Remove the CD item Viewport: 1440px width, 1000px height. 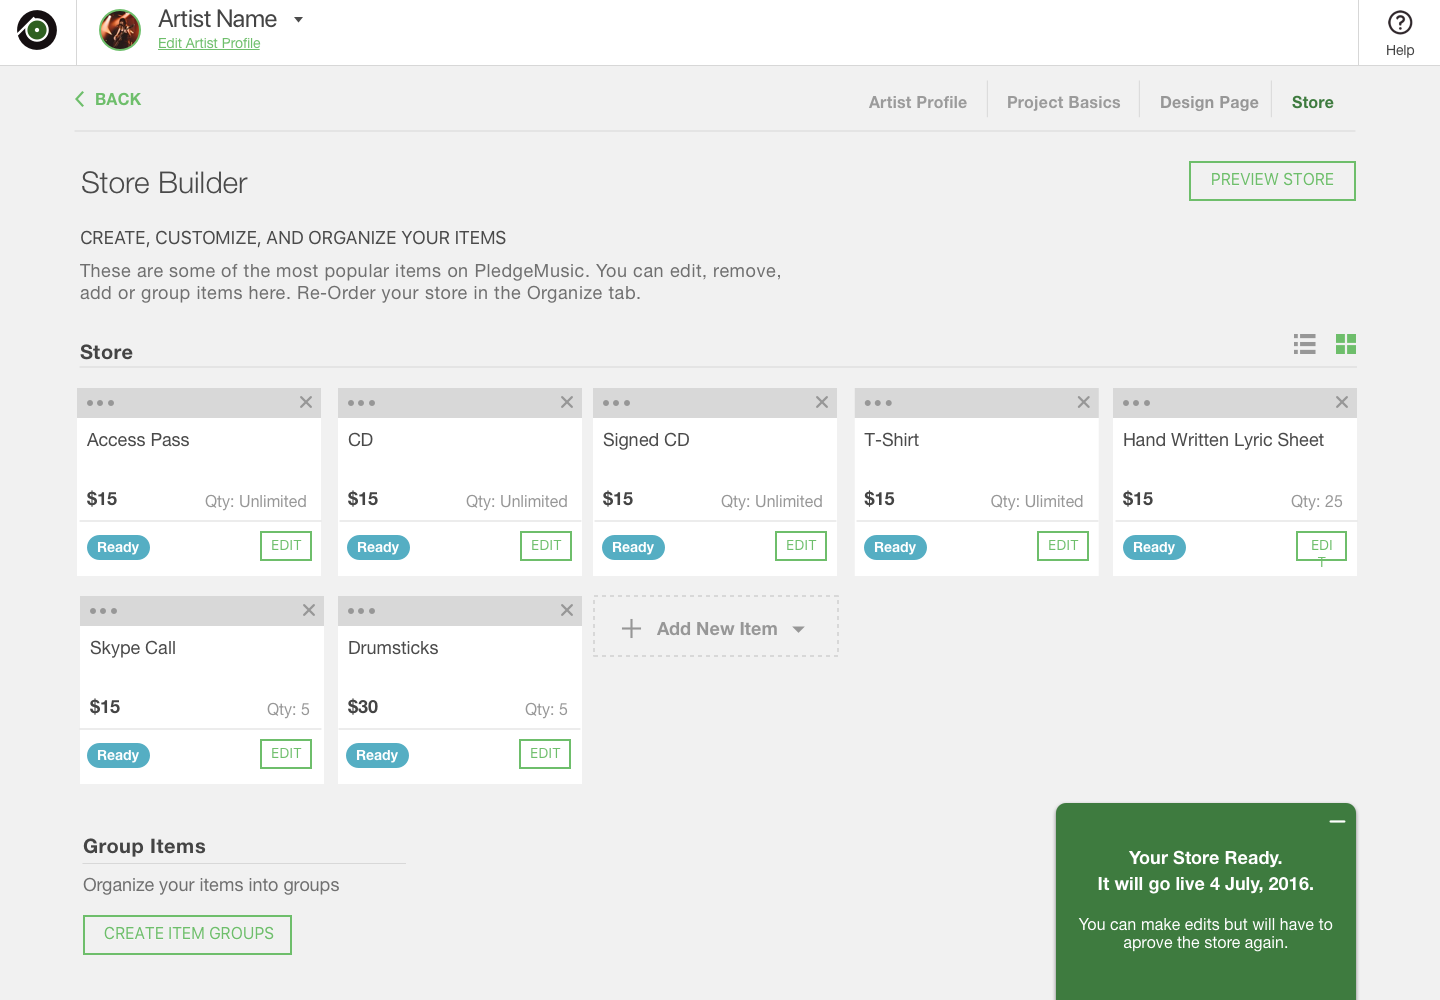click(x=567, y=402)
